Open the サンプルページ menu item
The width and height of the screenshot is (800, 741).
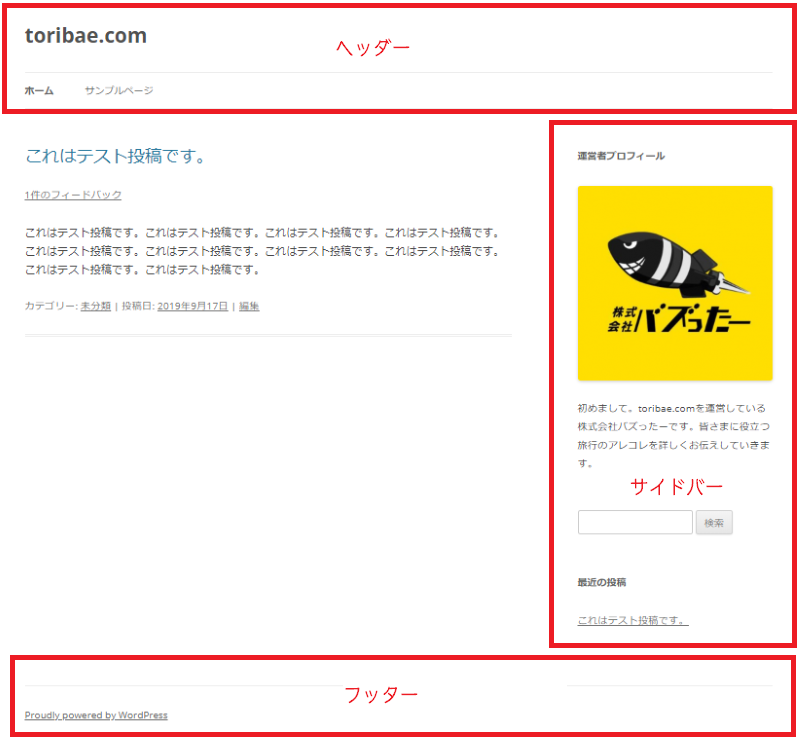[117, 90]
